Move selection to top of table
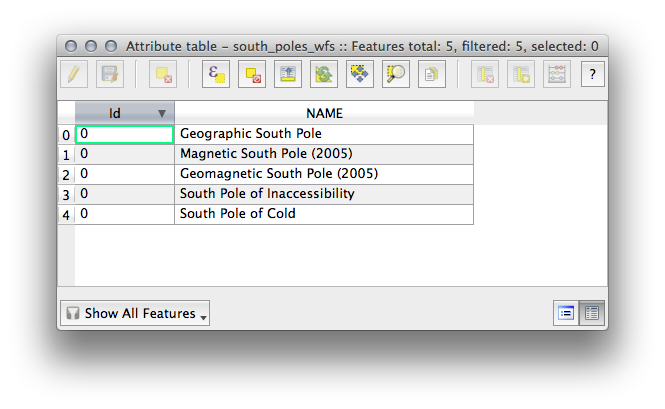This screenshot has height=409, width=665. click(x=287, y=74)
